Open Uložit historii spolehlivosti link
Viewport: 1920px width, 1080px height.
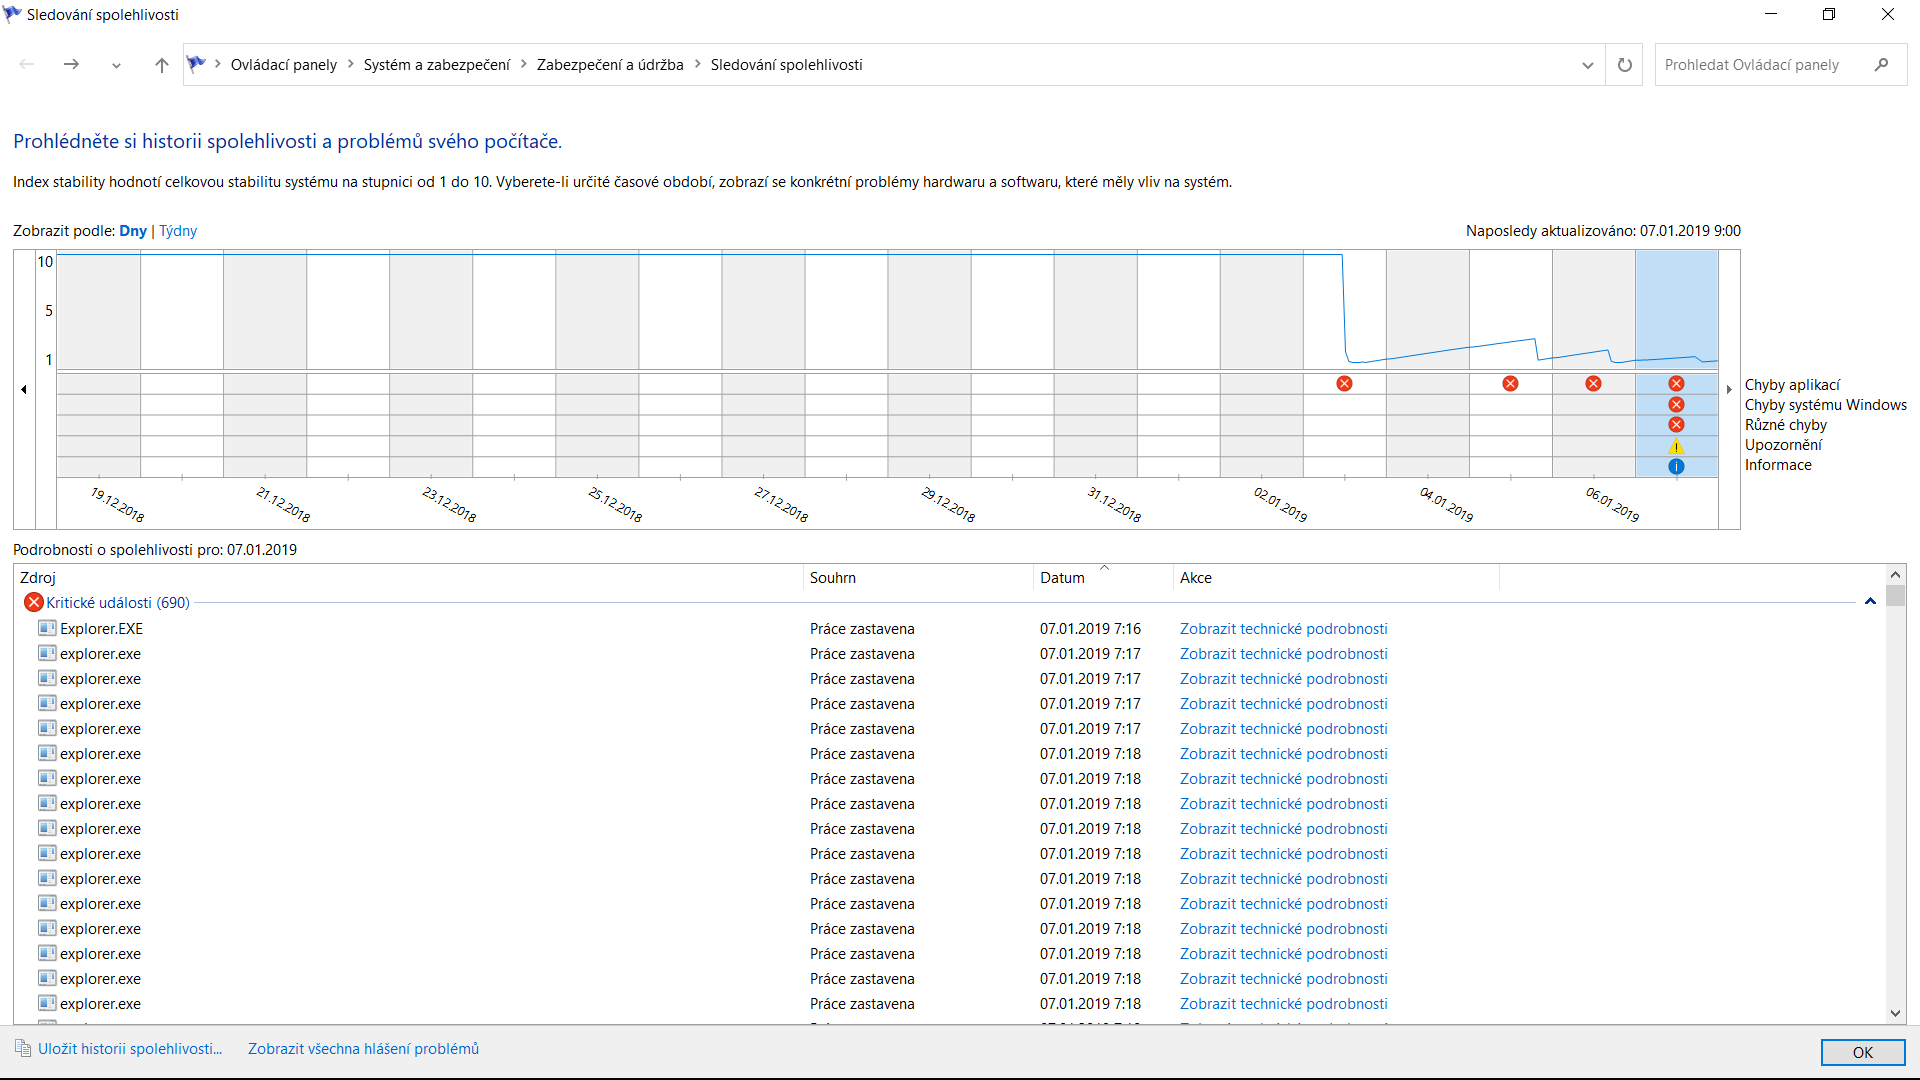(x=129, y=1049)
